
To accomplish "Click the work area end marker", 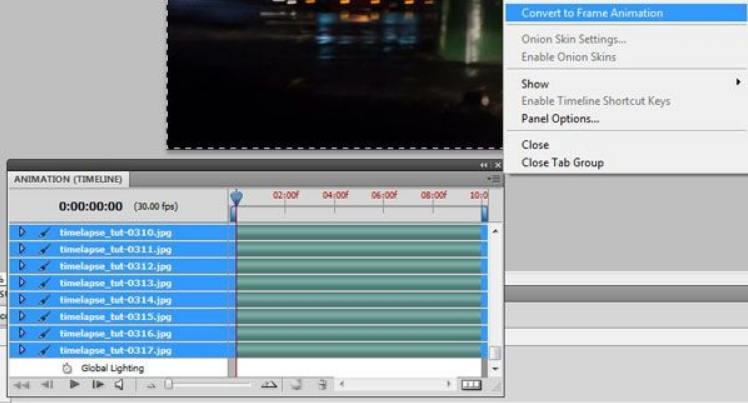I will [x=484, y=213].
